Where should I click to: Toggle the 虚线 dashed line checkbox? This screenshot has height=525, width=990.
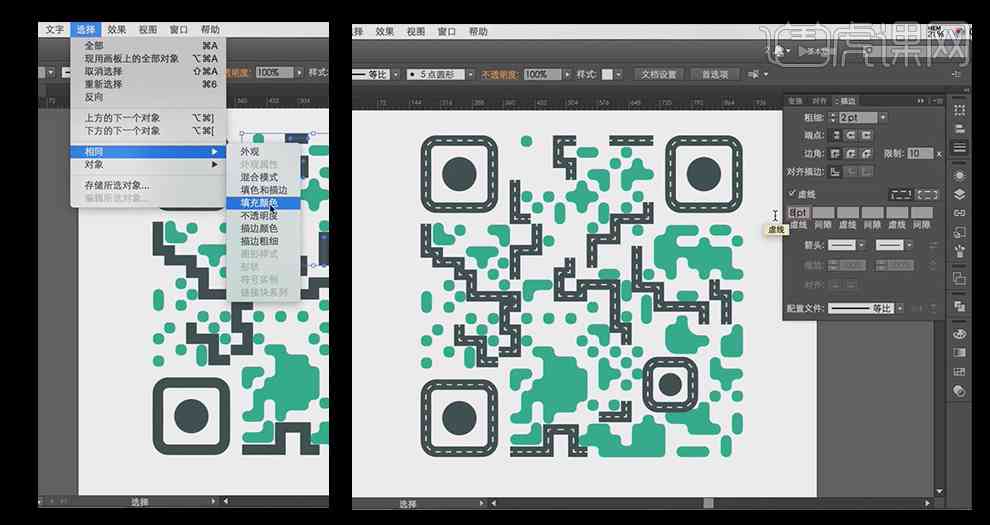click(793, 193)
